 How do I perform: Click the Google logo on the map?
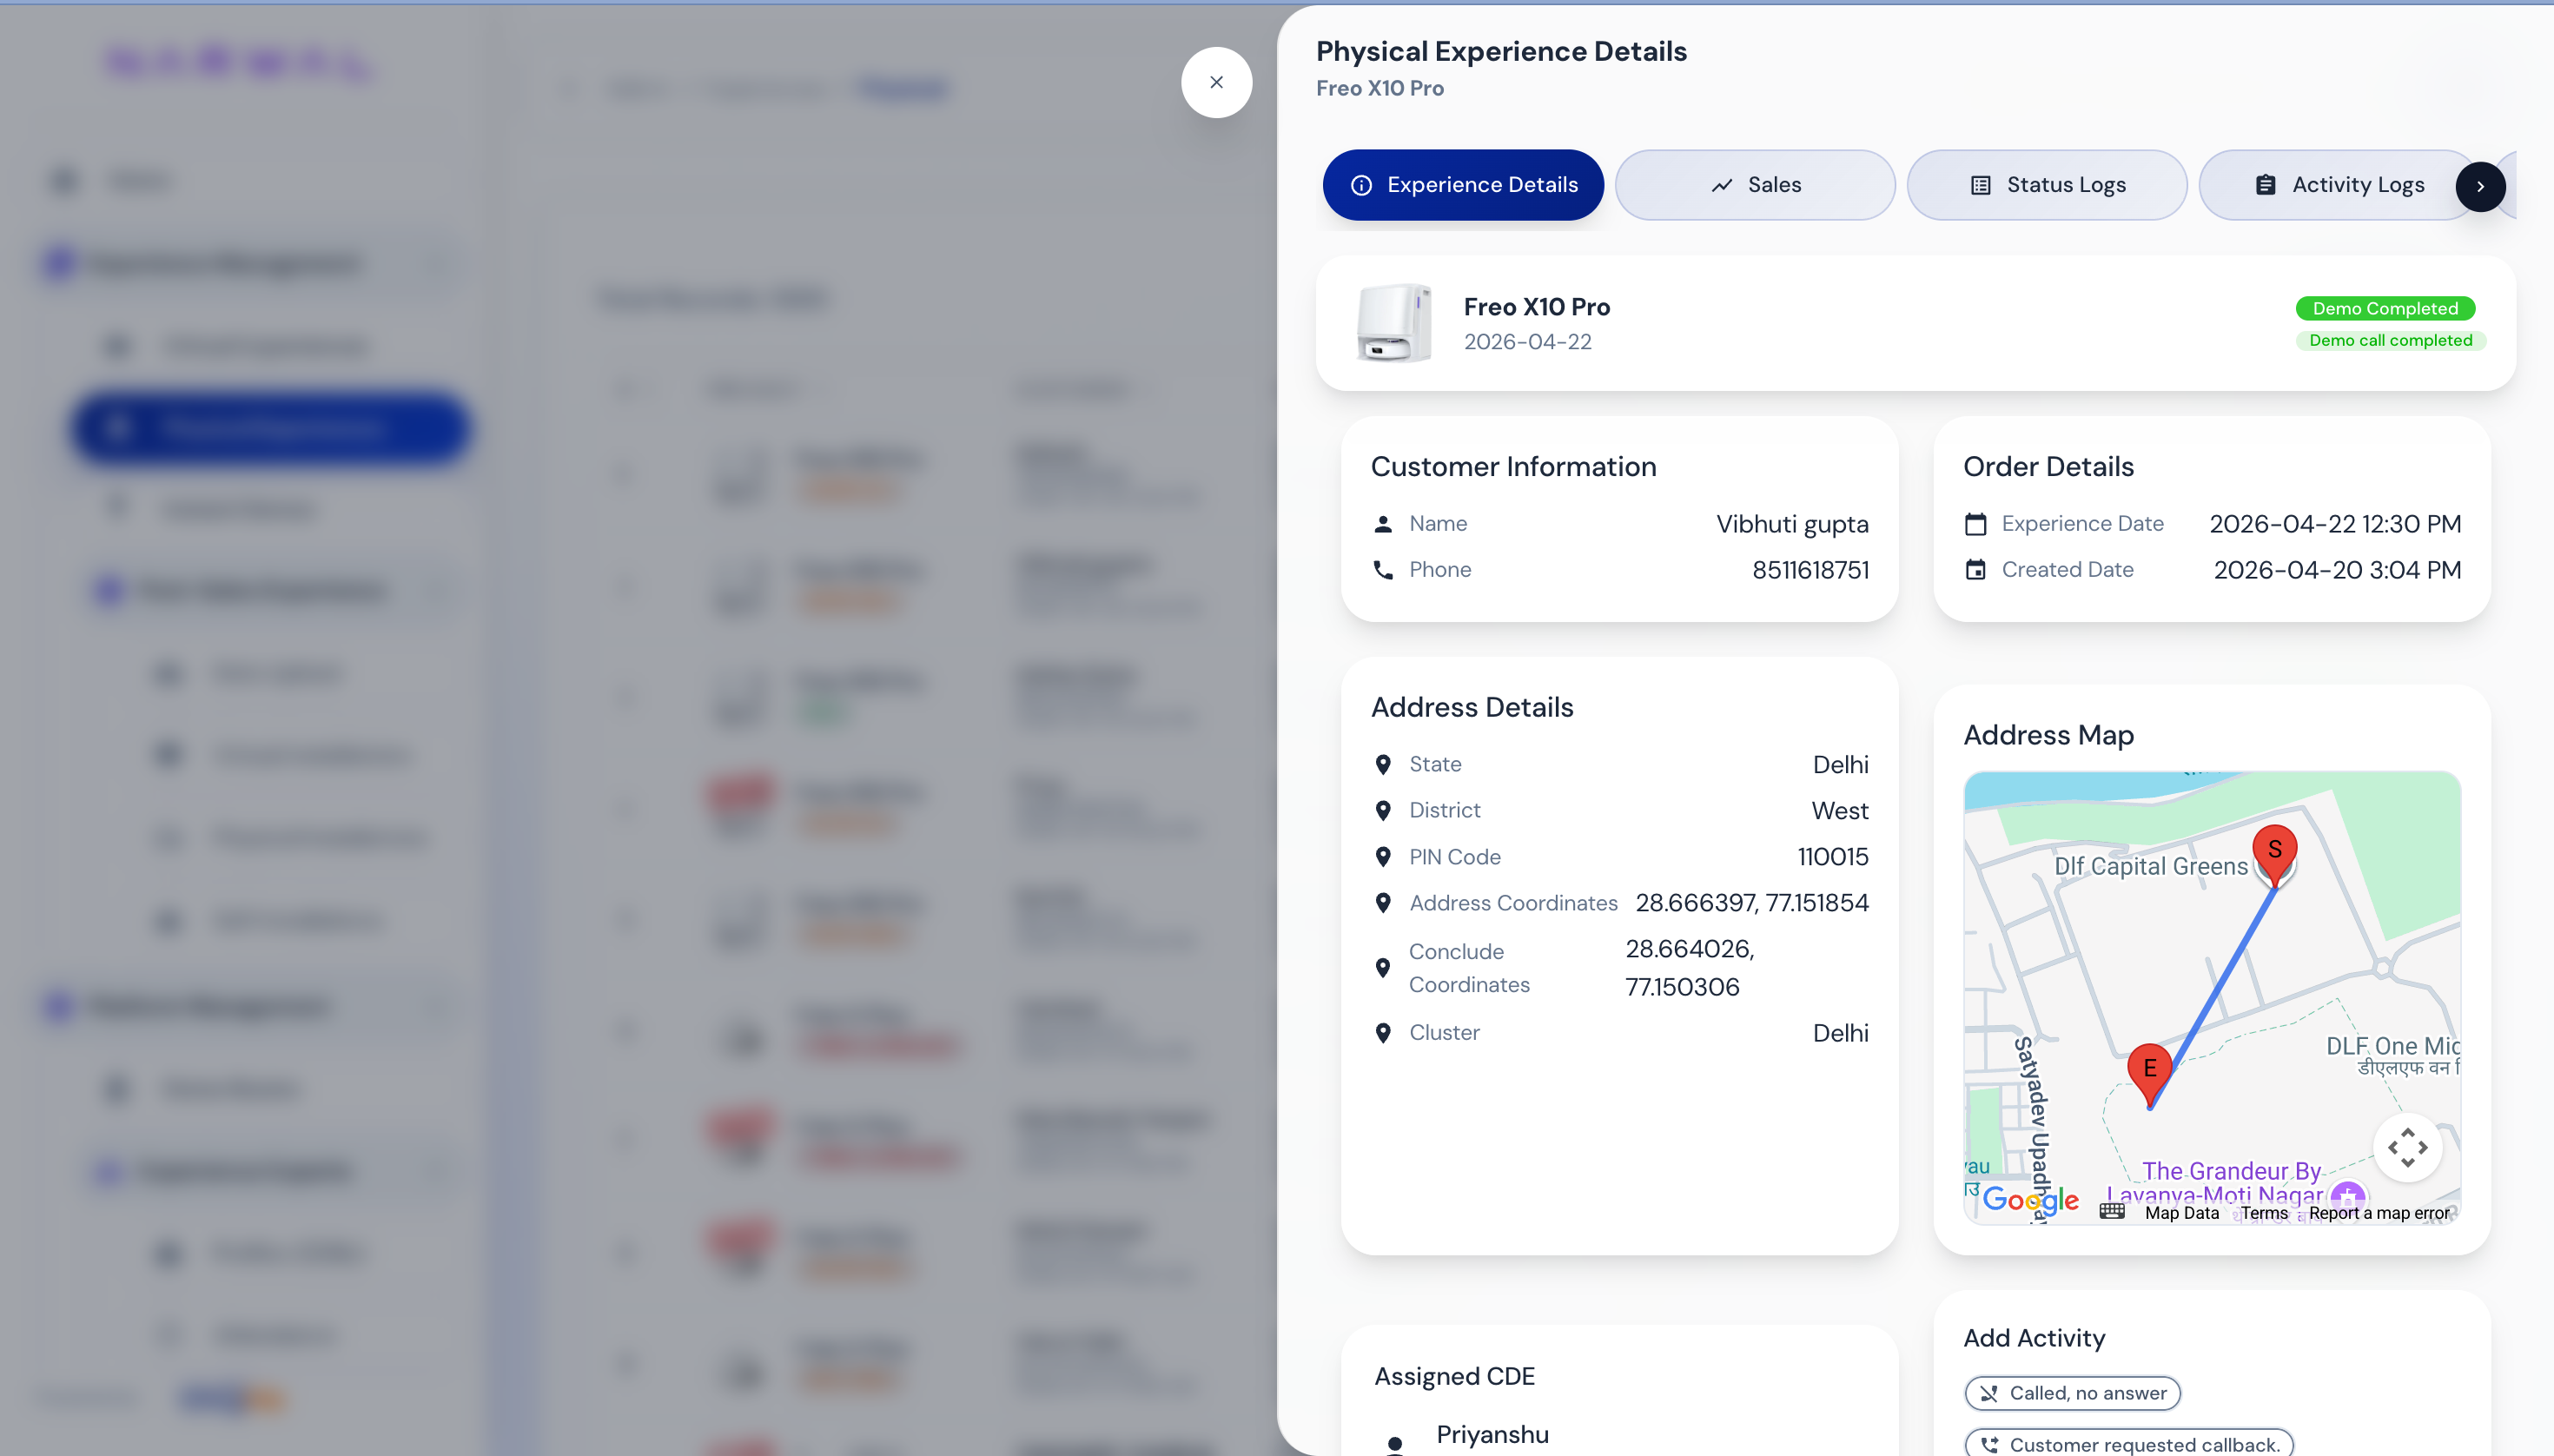[x=2030, y=1200]
